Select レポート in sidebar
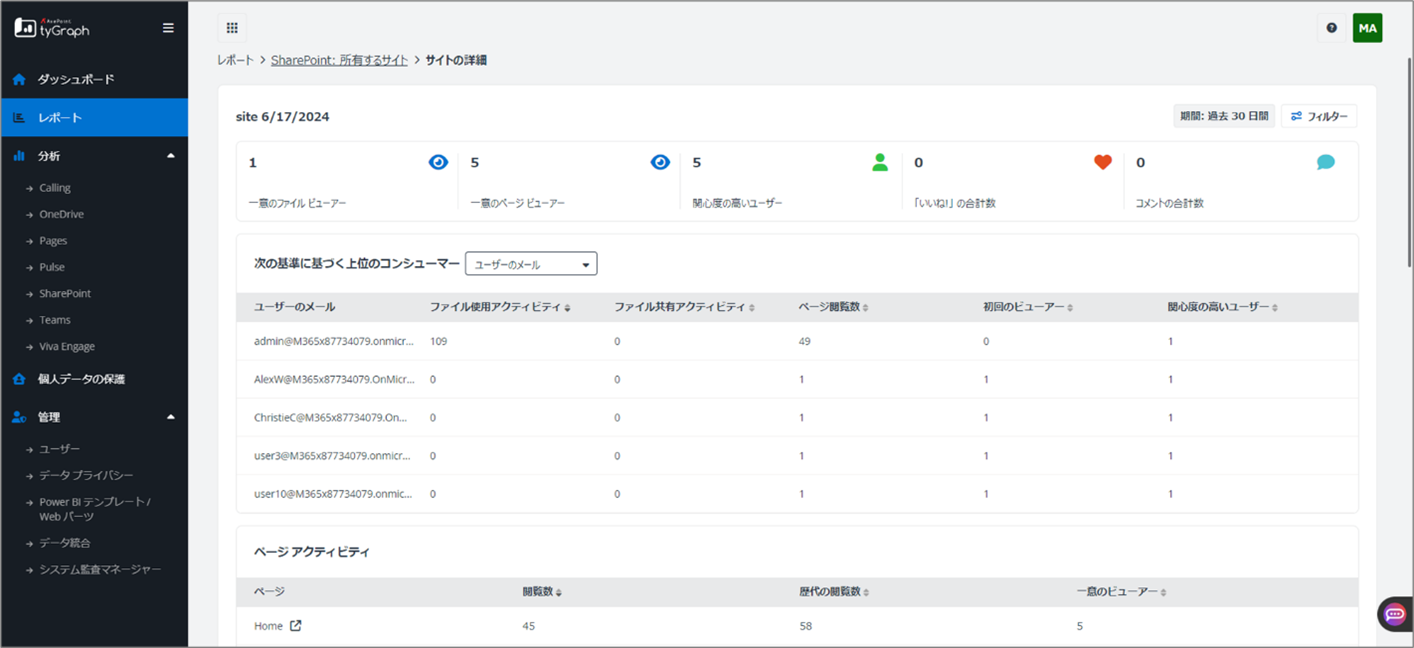Image resolution: width=1414 pixels, height=648 pixels. pos(94,118)
